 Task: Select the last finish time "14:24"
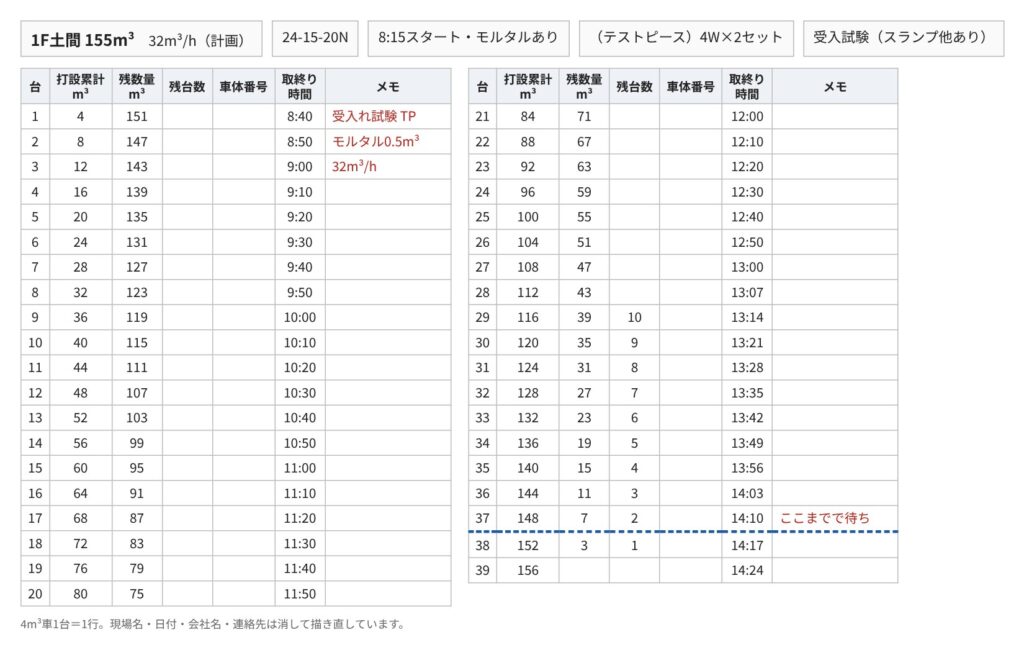pyautogui.click(x=747, y=571)
